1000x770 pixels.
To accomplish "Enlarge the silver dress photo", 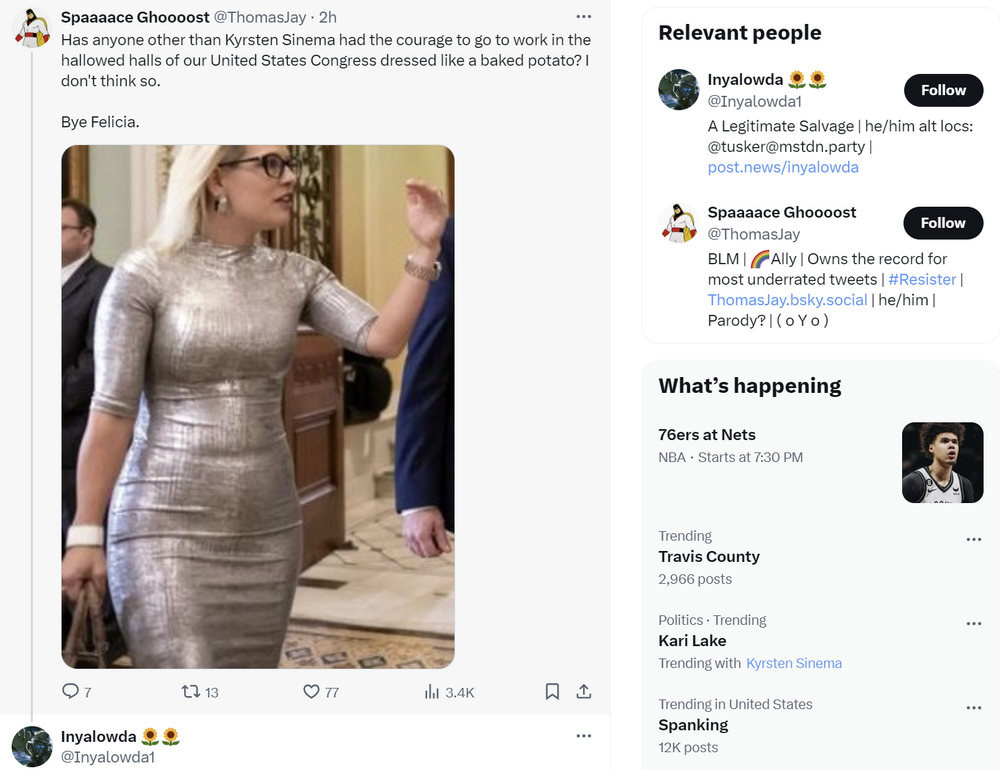I will 258,406.
